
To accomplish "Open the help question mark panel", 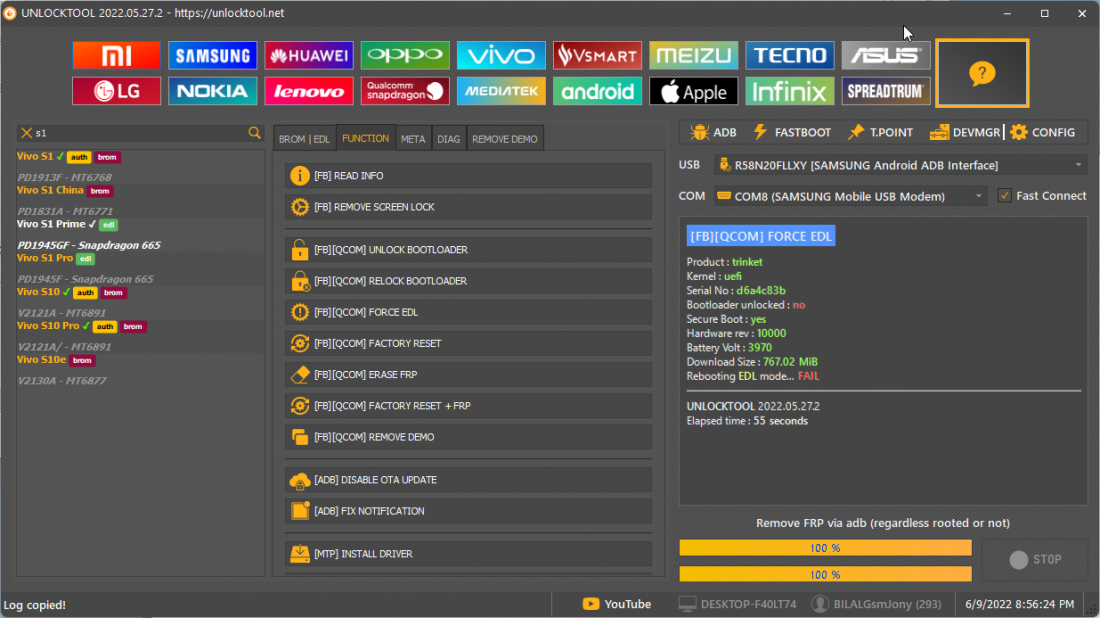I will tap(982, 73).
